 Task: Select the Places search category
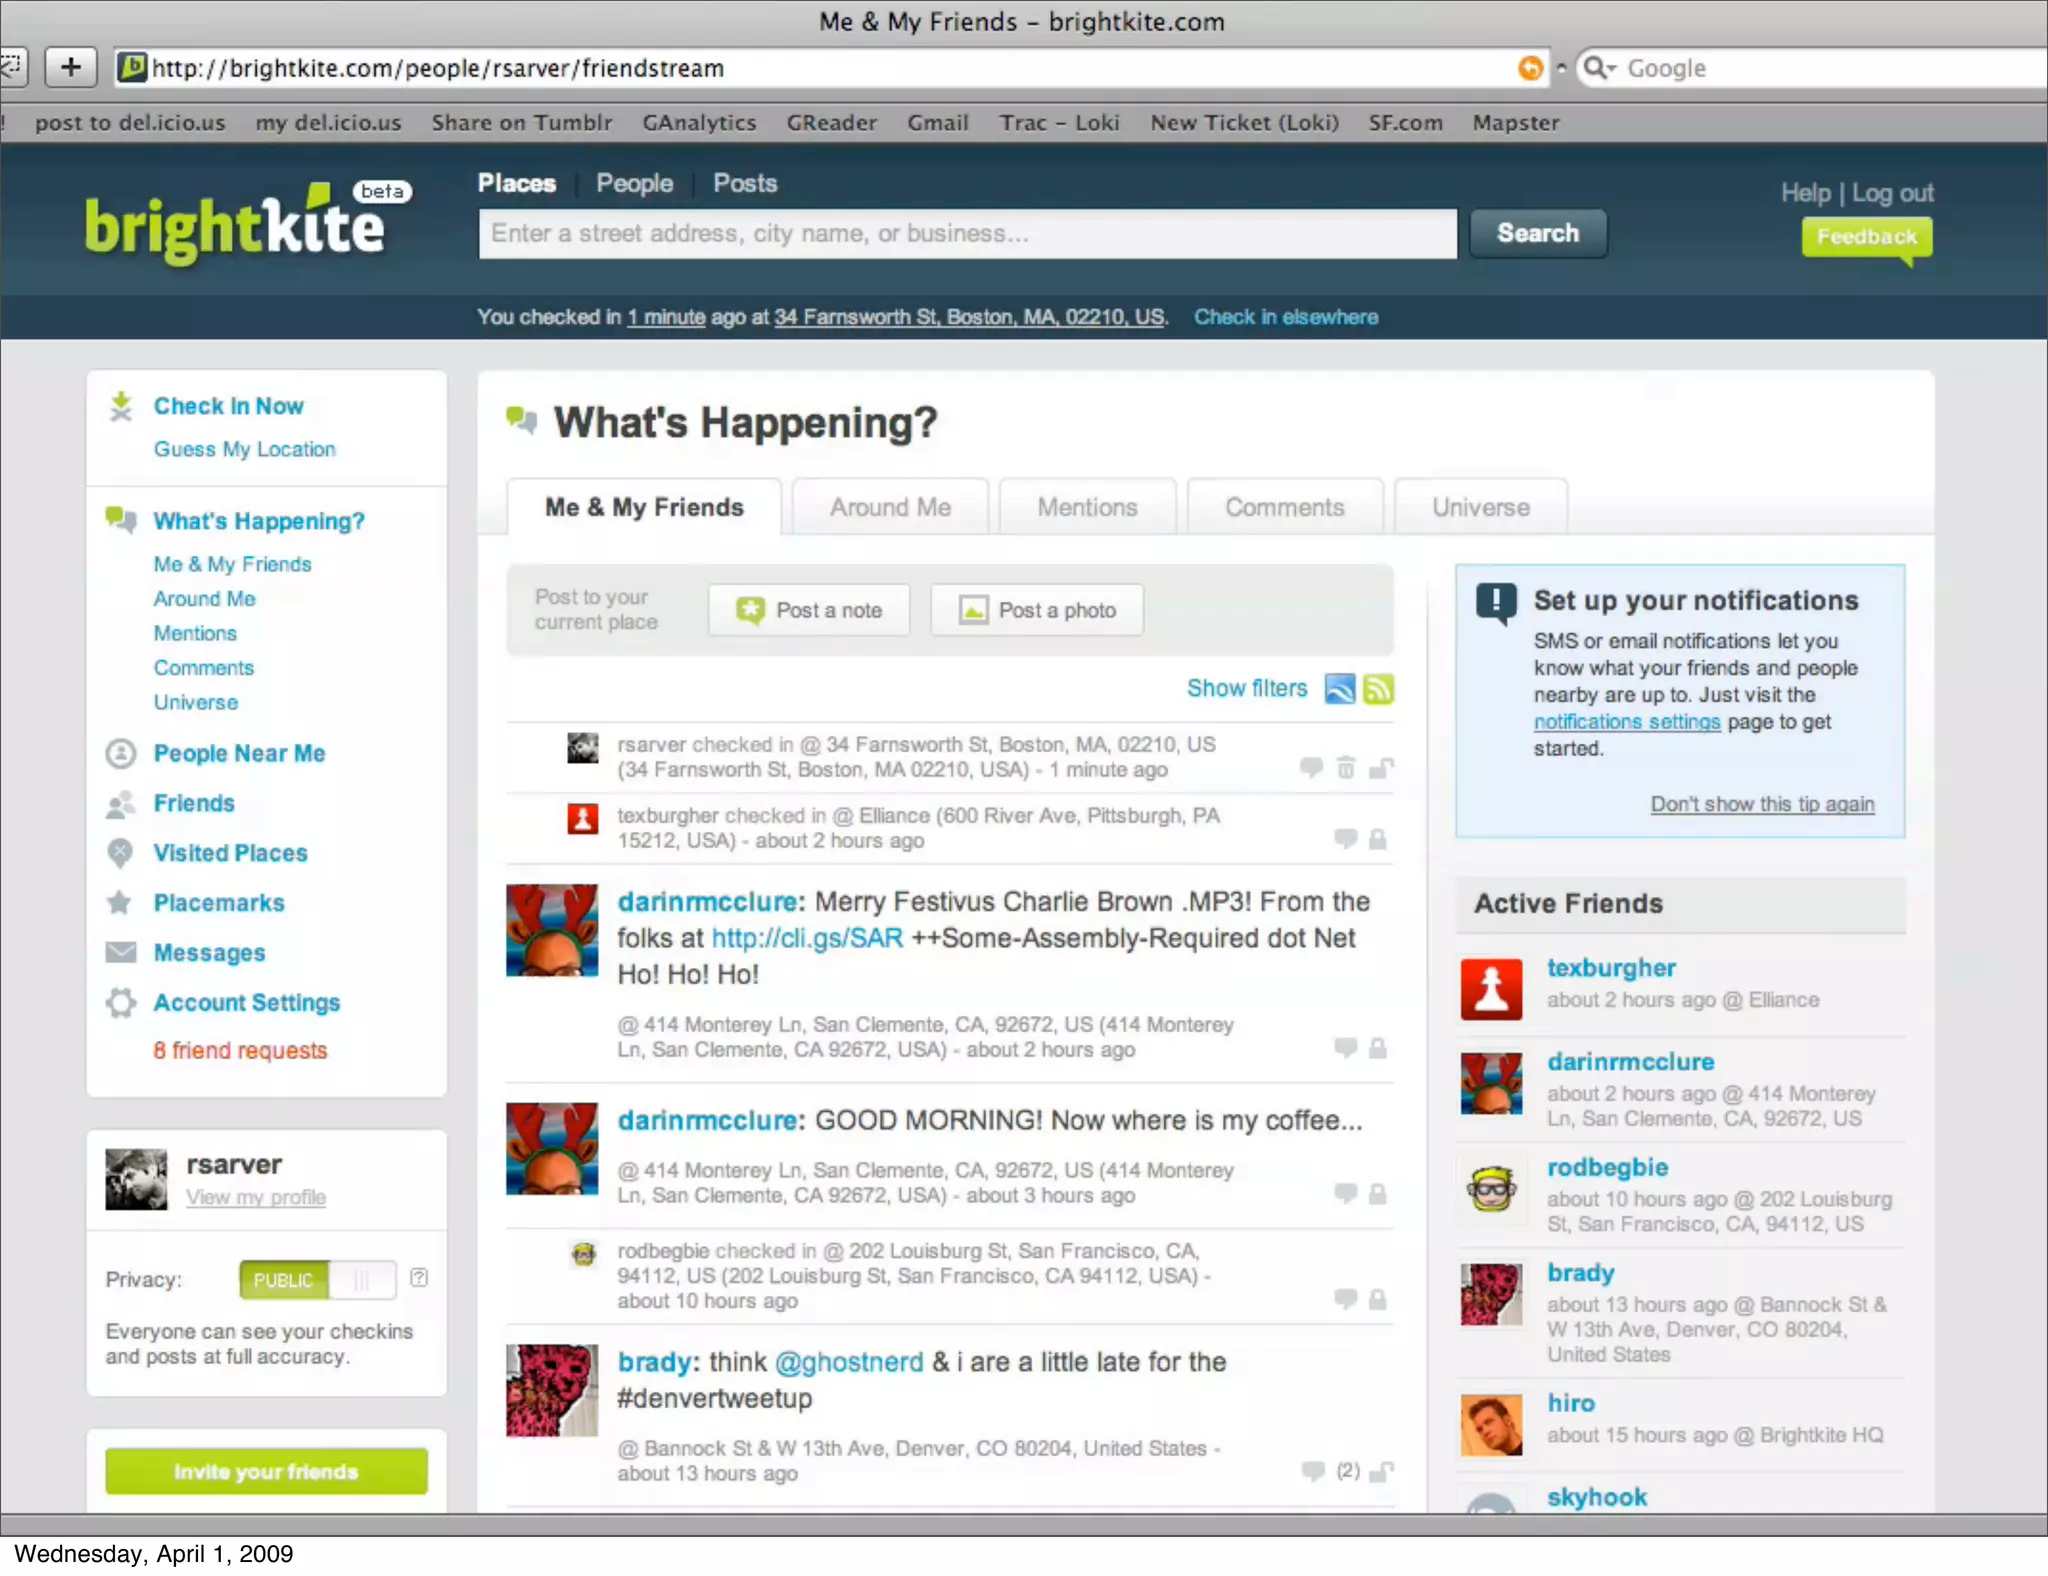click(516, 183)
